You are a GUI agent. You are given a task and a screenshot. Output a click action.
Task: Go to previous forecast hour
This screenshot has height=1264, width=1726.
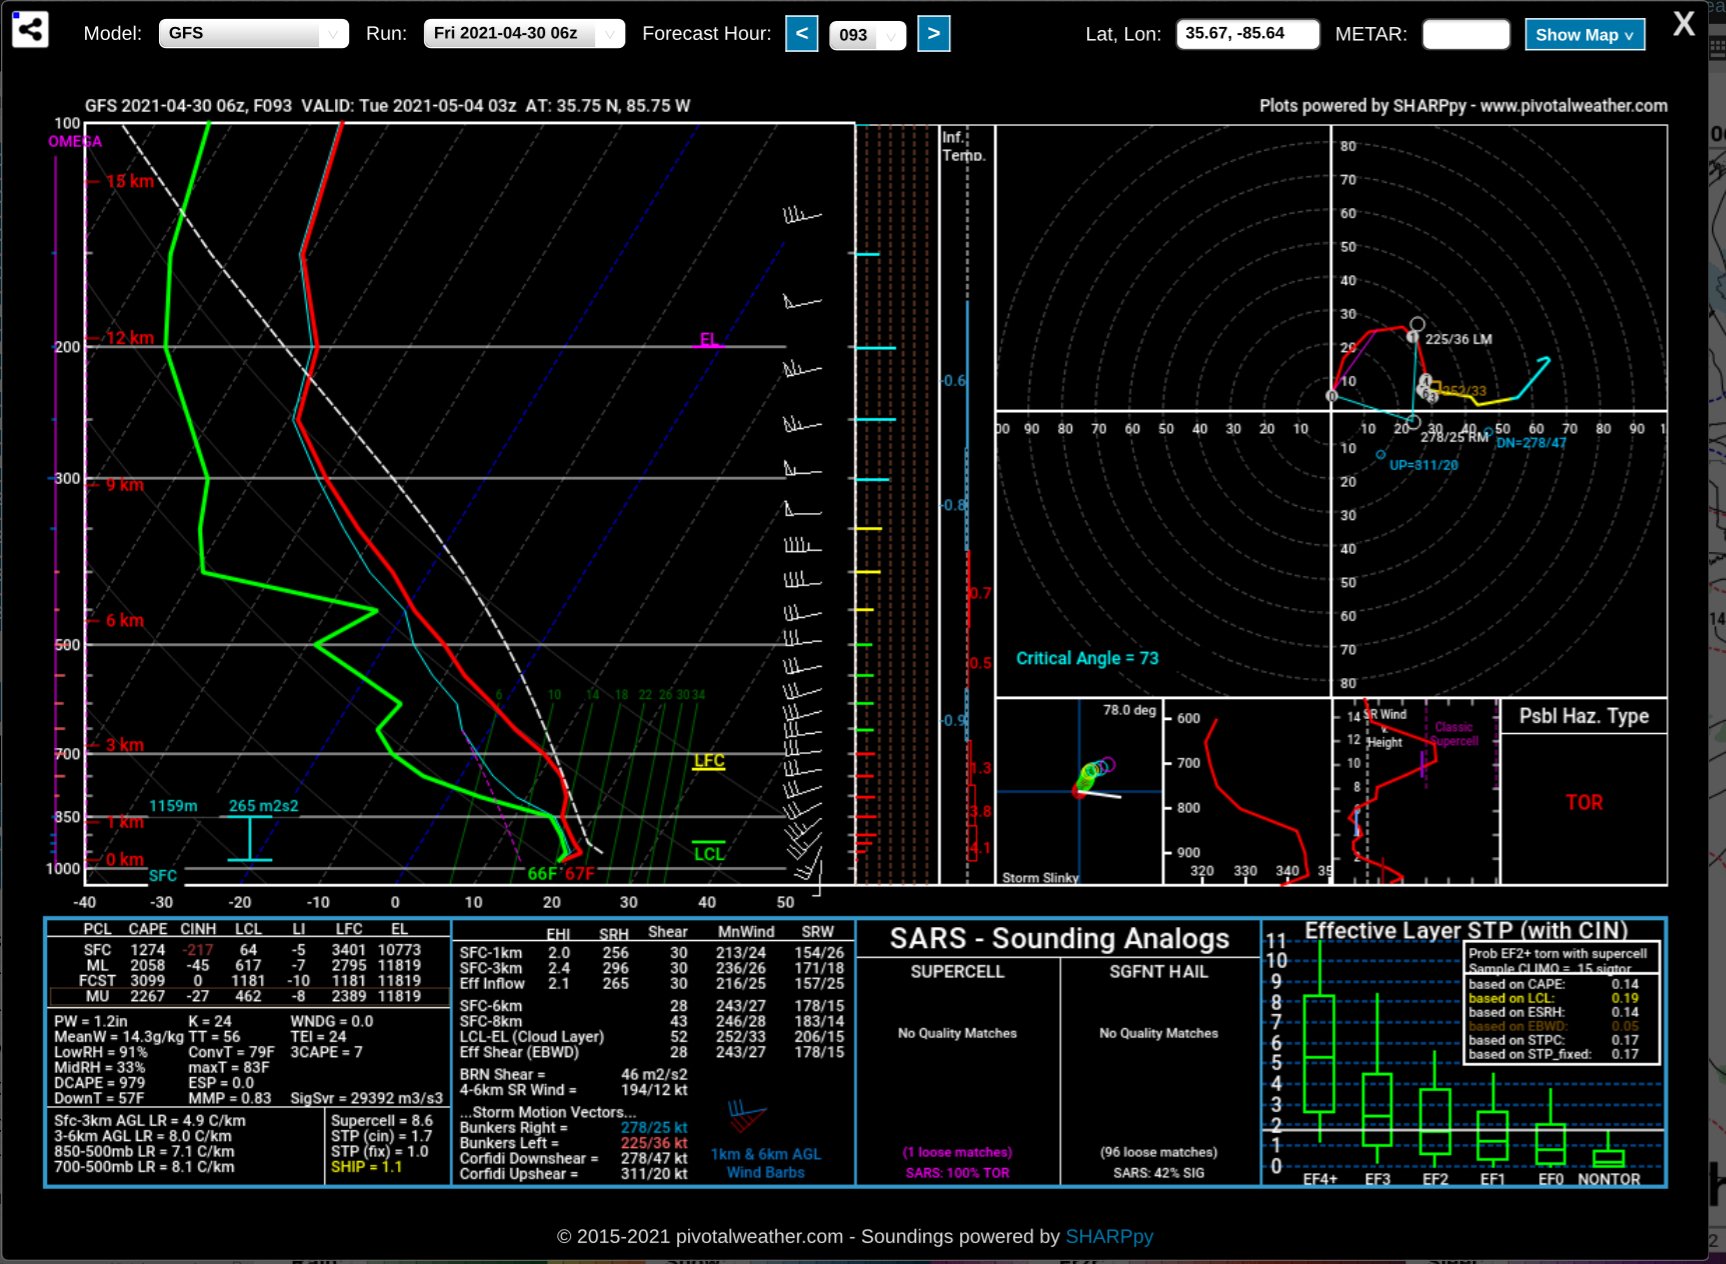pos(801,33)
